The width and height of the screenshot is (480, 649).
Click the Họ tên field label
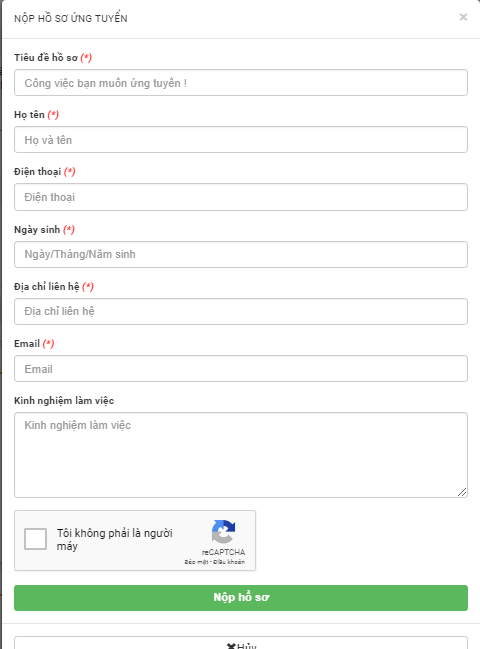29,115
